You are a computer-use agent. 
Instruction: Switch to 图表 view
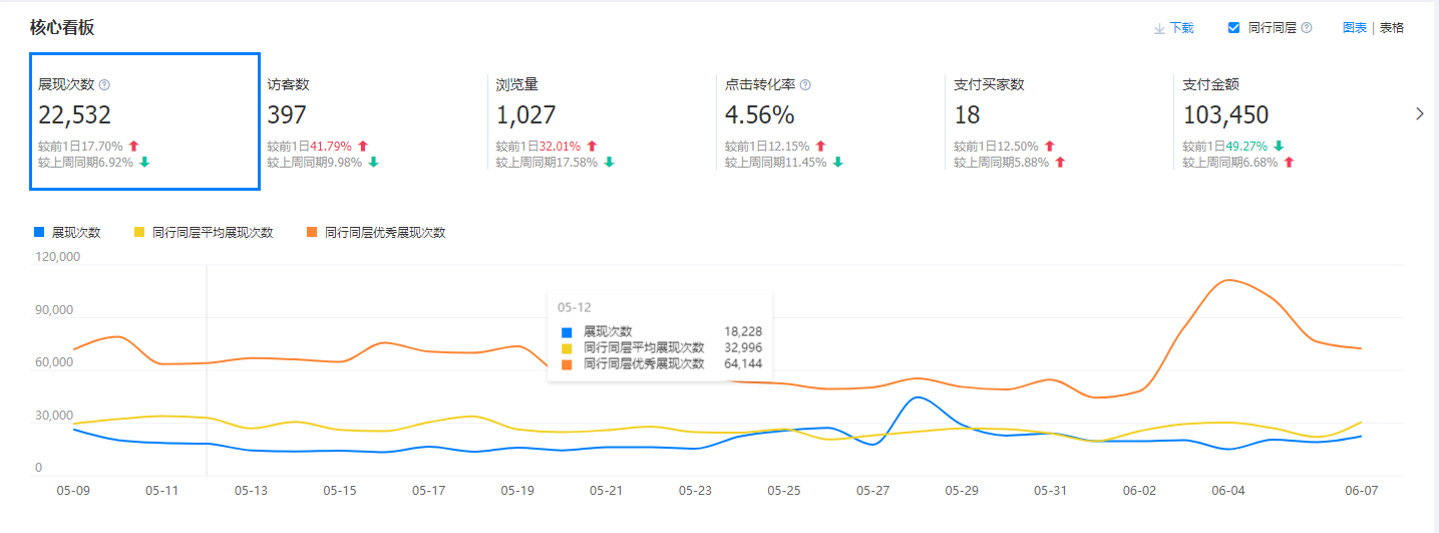(x=1355, y=28)
